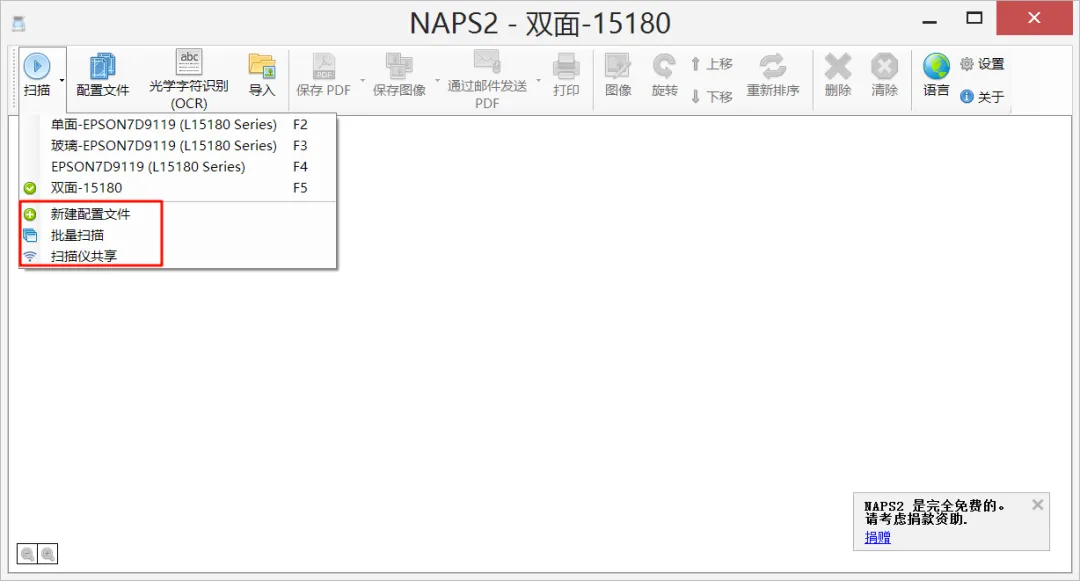The width and height of the screenshot is (1080, 581).
Task: Select profile 单面-EPSON7D9119 (F2)
Action: 178,125
